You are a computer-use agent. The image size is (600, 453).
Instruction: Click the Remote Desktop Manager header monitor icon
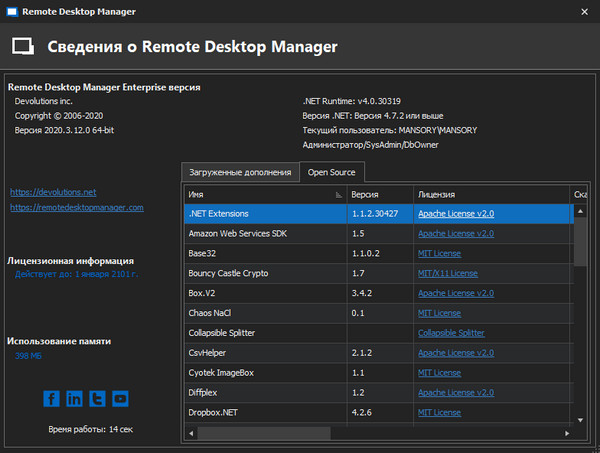pyautogui.click(x=25, y=47)
